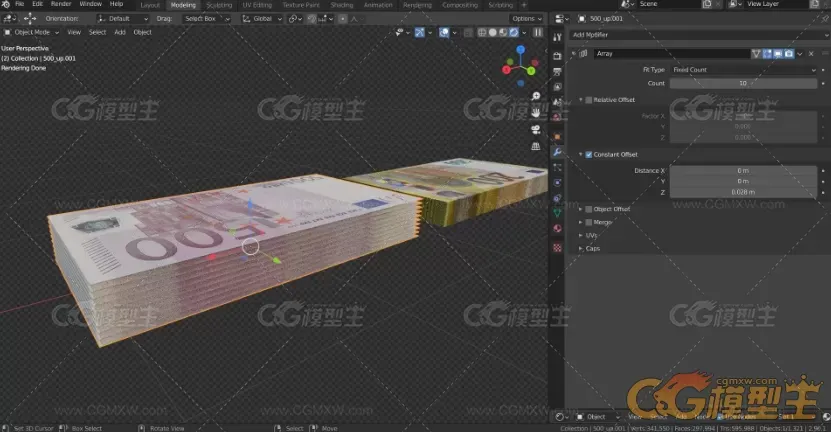Open the Fit Type Fixed Count dropdown
Viewport: 831px width, 432px height.
coord(744,70)
